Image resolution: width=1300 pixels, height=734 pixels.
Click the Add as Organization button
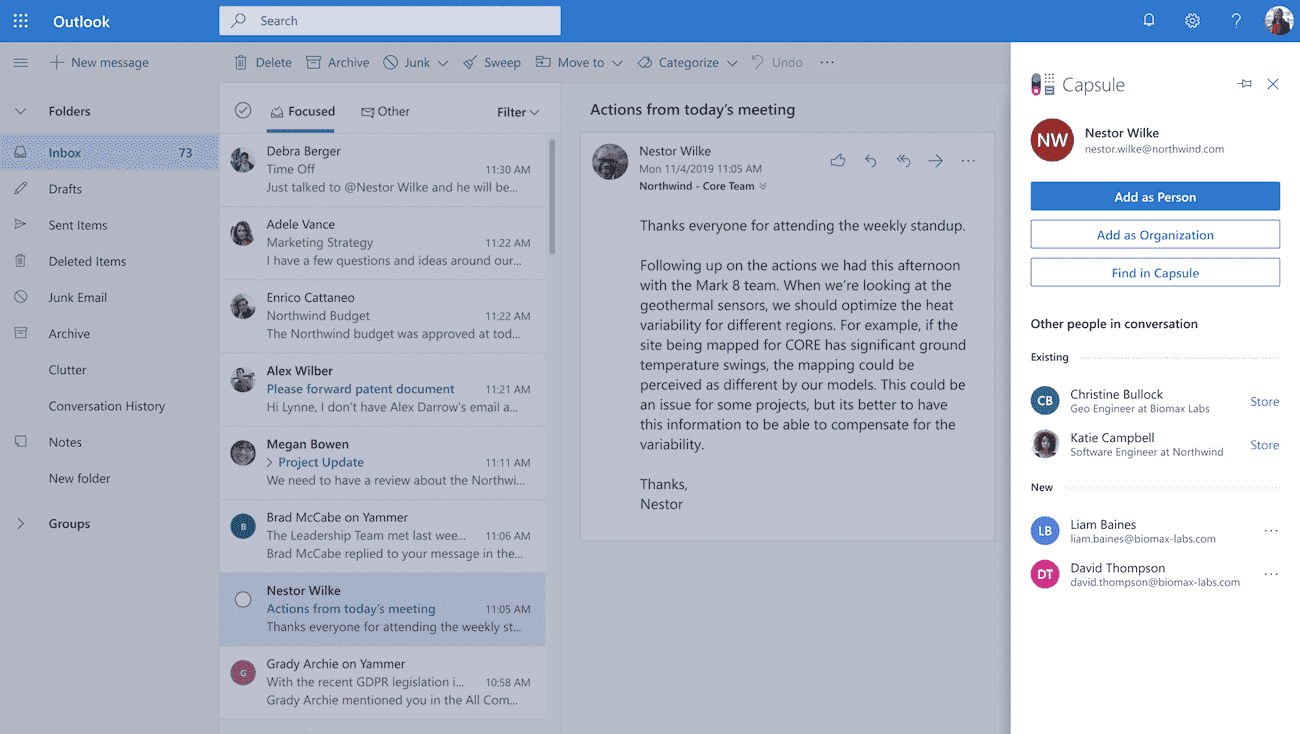point(1155,234)
